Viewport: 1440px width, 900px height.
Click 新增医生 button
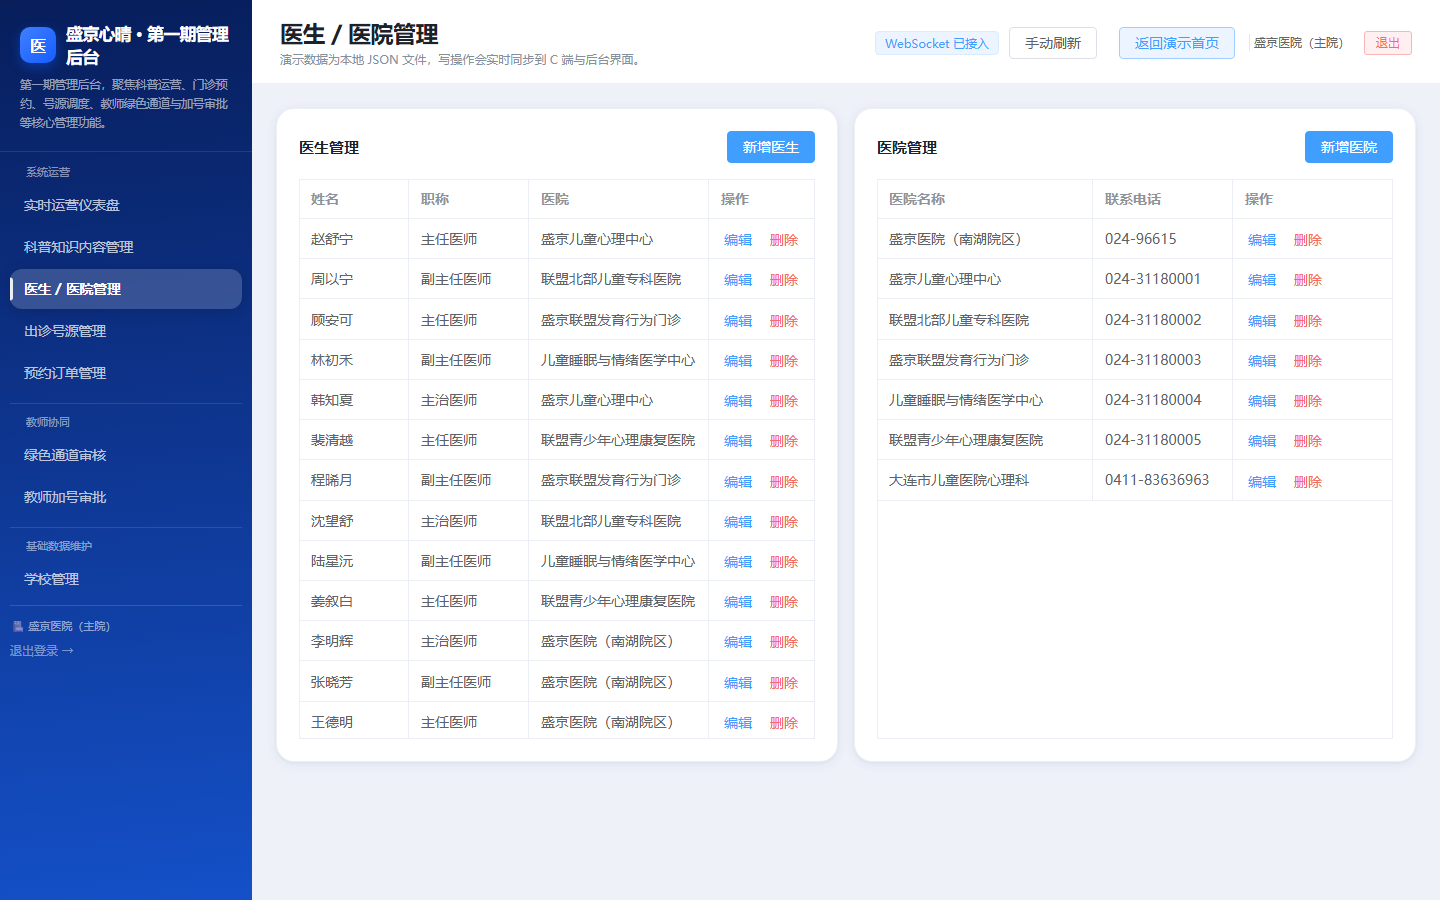(x=771, y=147)
